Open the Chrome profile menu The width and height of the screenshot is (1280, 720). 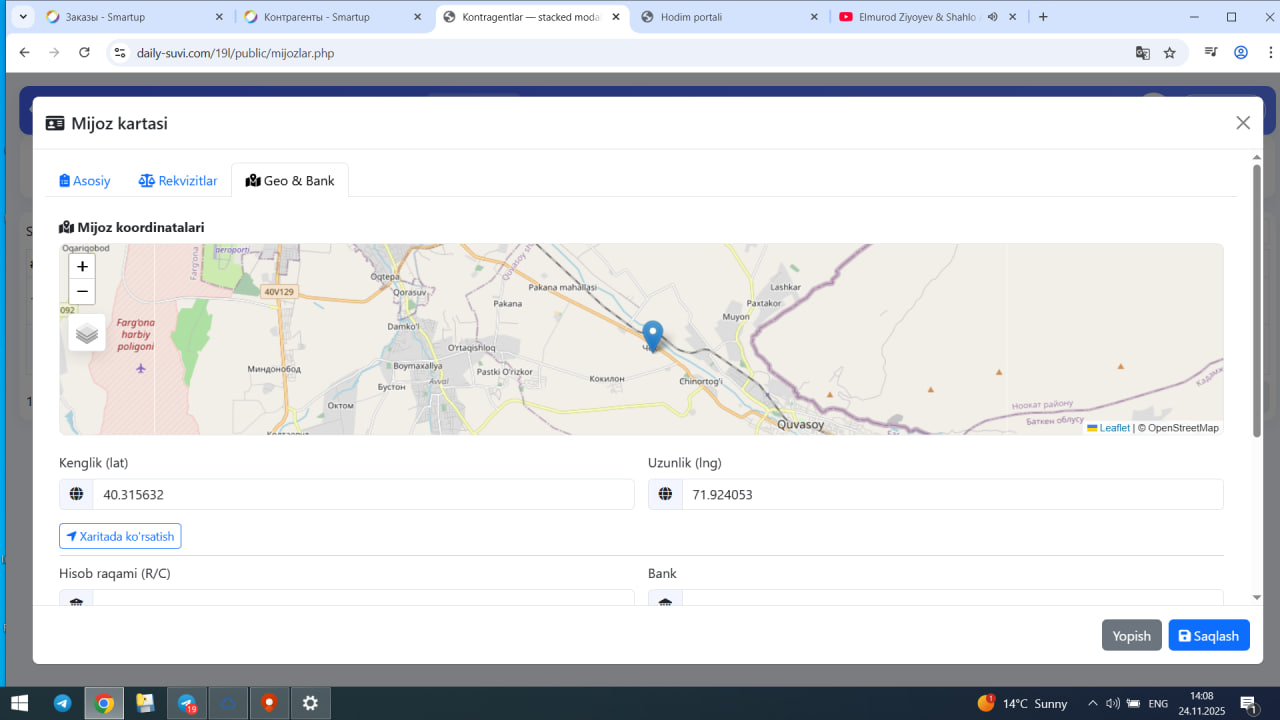point(1241,53)
